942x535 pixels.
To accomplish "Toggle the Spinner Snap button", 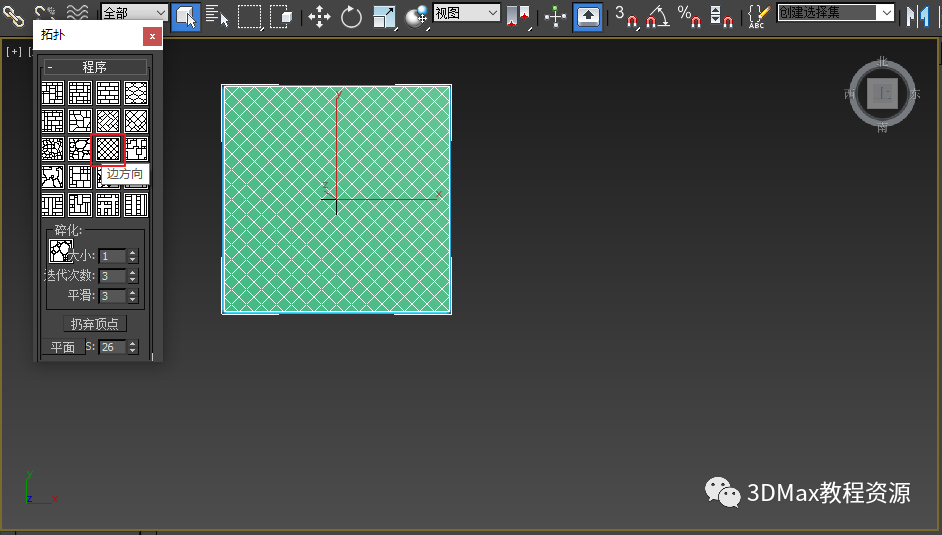I will point(721,16).
